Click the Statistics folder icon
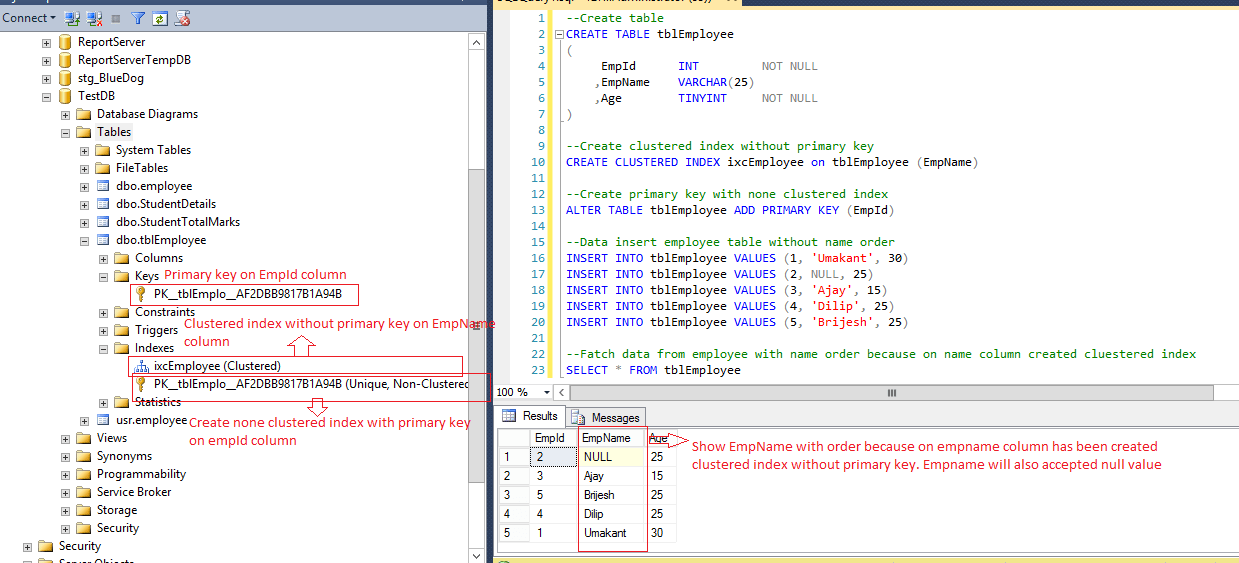The image size is (1239, 563). (x=122, y=402)
